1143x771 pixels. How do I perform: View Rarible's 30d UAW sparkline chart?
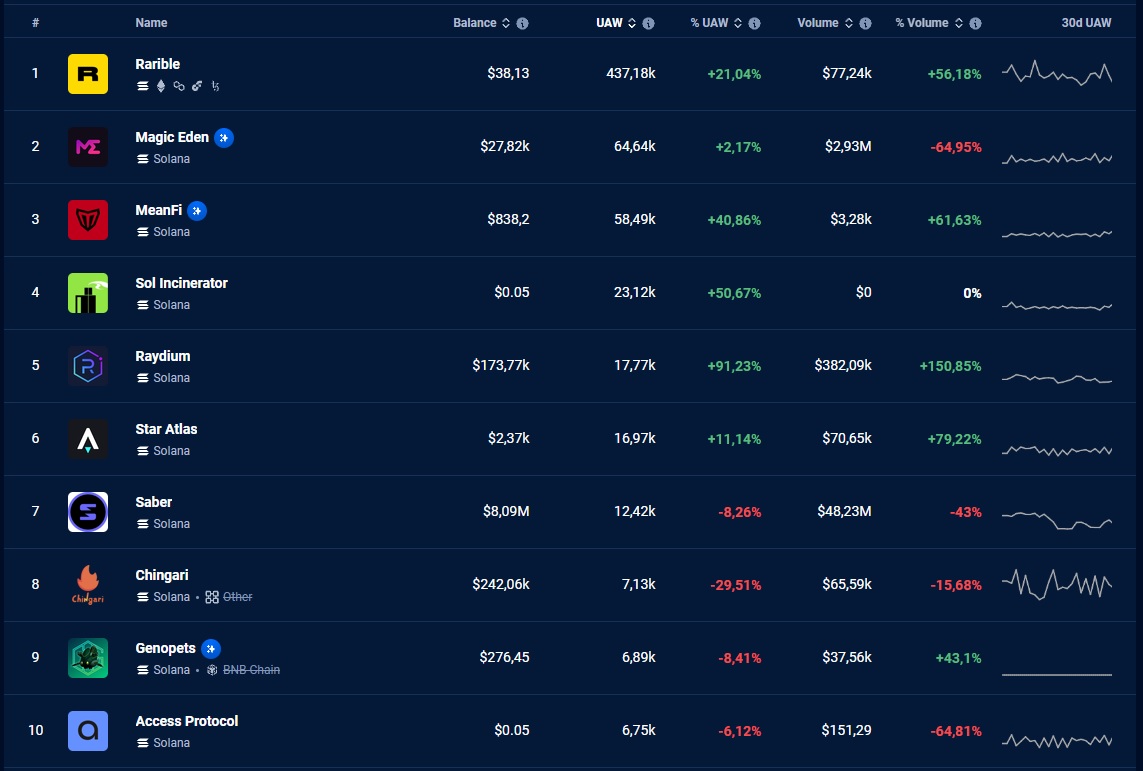[1057, 74]
